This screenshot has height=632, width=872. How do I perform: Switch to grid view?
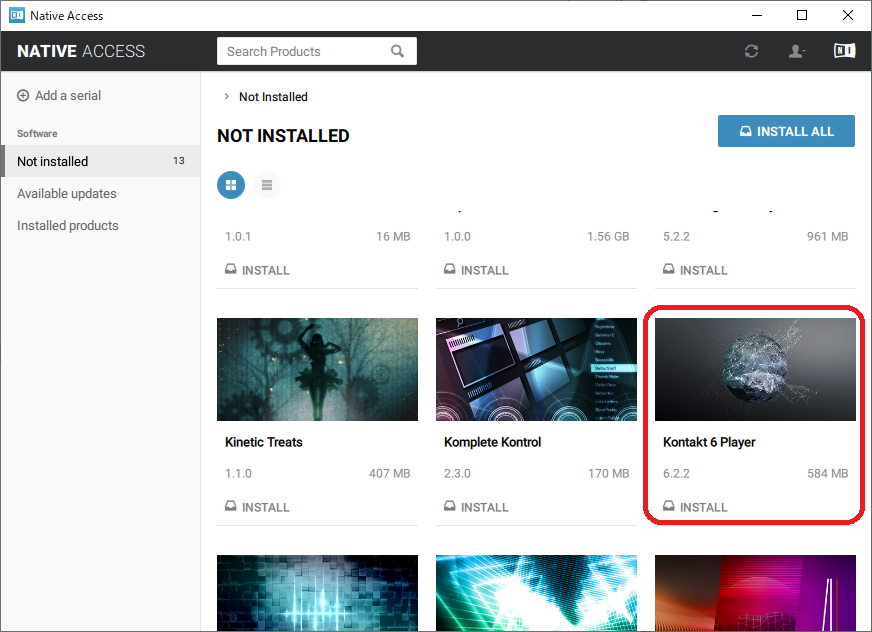[231, 185]
